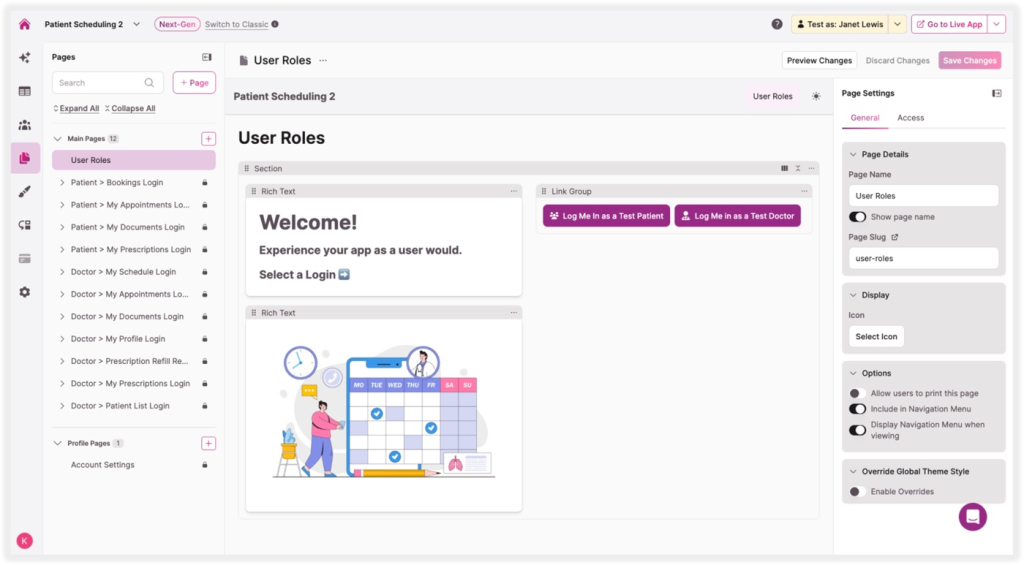Viewport: 1024px width, 565px height.
Task: Toggle Show page name switch
Action: (x=857, y=217)
